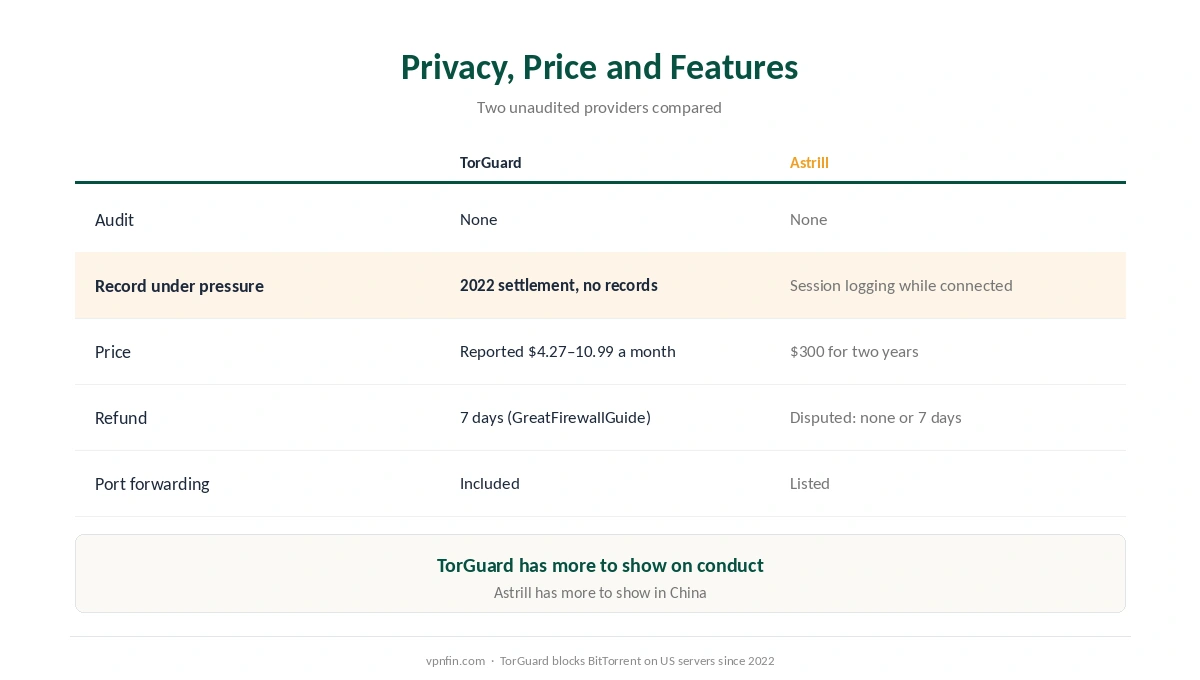Viewport: 1200px width, 680px height.
Task: Select the "Included" port forwarding cell
Action: coord(489,483)
